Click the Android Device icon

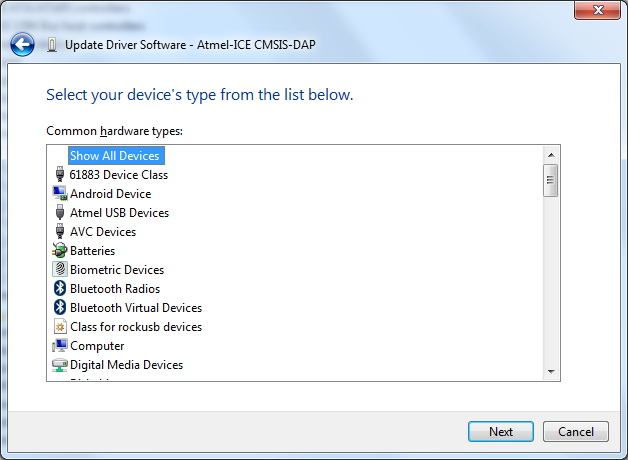click(x=59, y=194)
